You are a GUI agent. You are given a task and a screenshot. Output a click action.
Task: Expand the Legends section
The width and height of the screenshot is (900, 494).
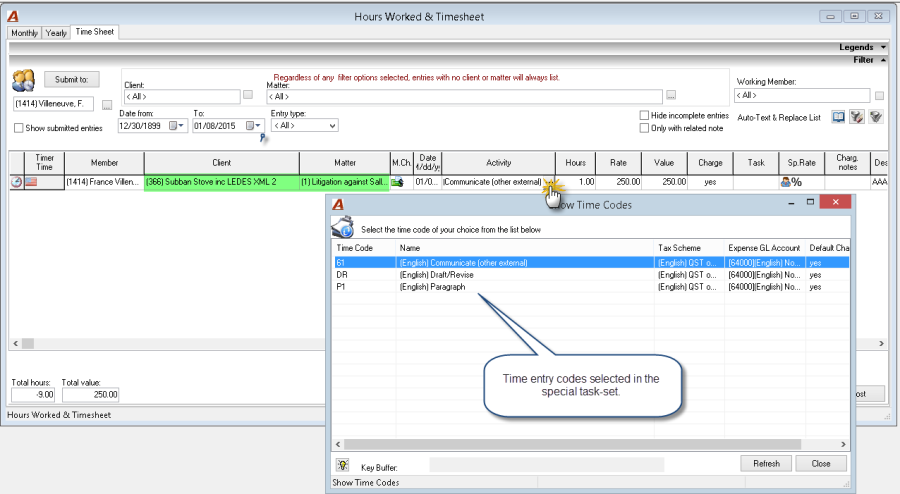point(883,47)
